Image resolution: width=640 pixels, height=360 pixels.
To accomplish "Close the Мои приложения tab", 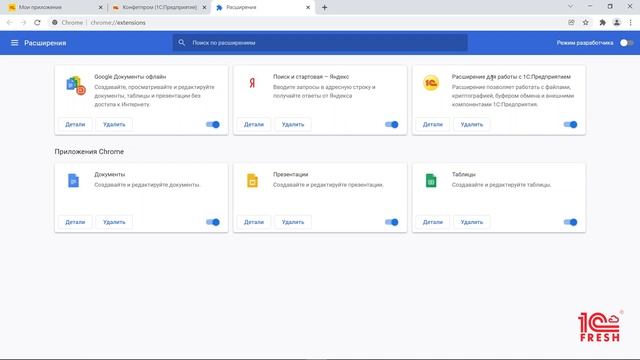I will point(101,7).
